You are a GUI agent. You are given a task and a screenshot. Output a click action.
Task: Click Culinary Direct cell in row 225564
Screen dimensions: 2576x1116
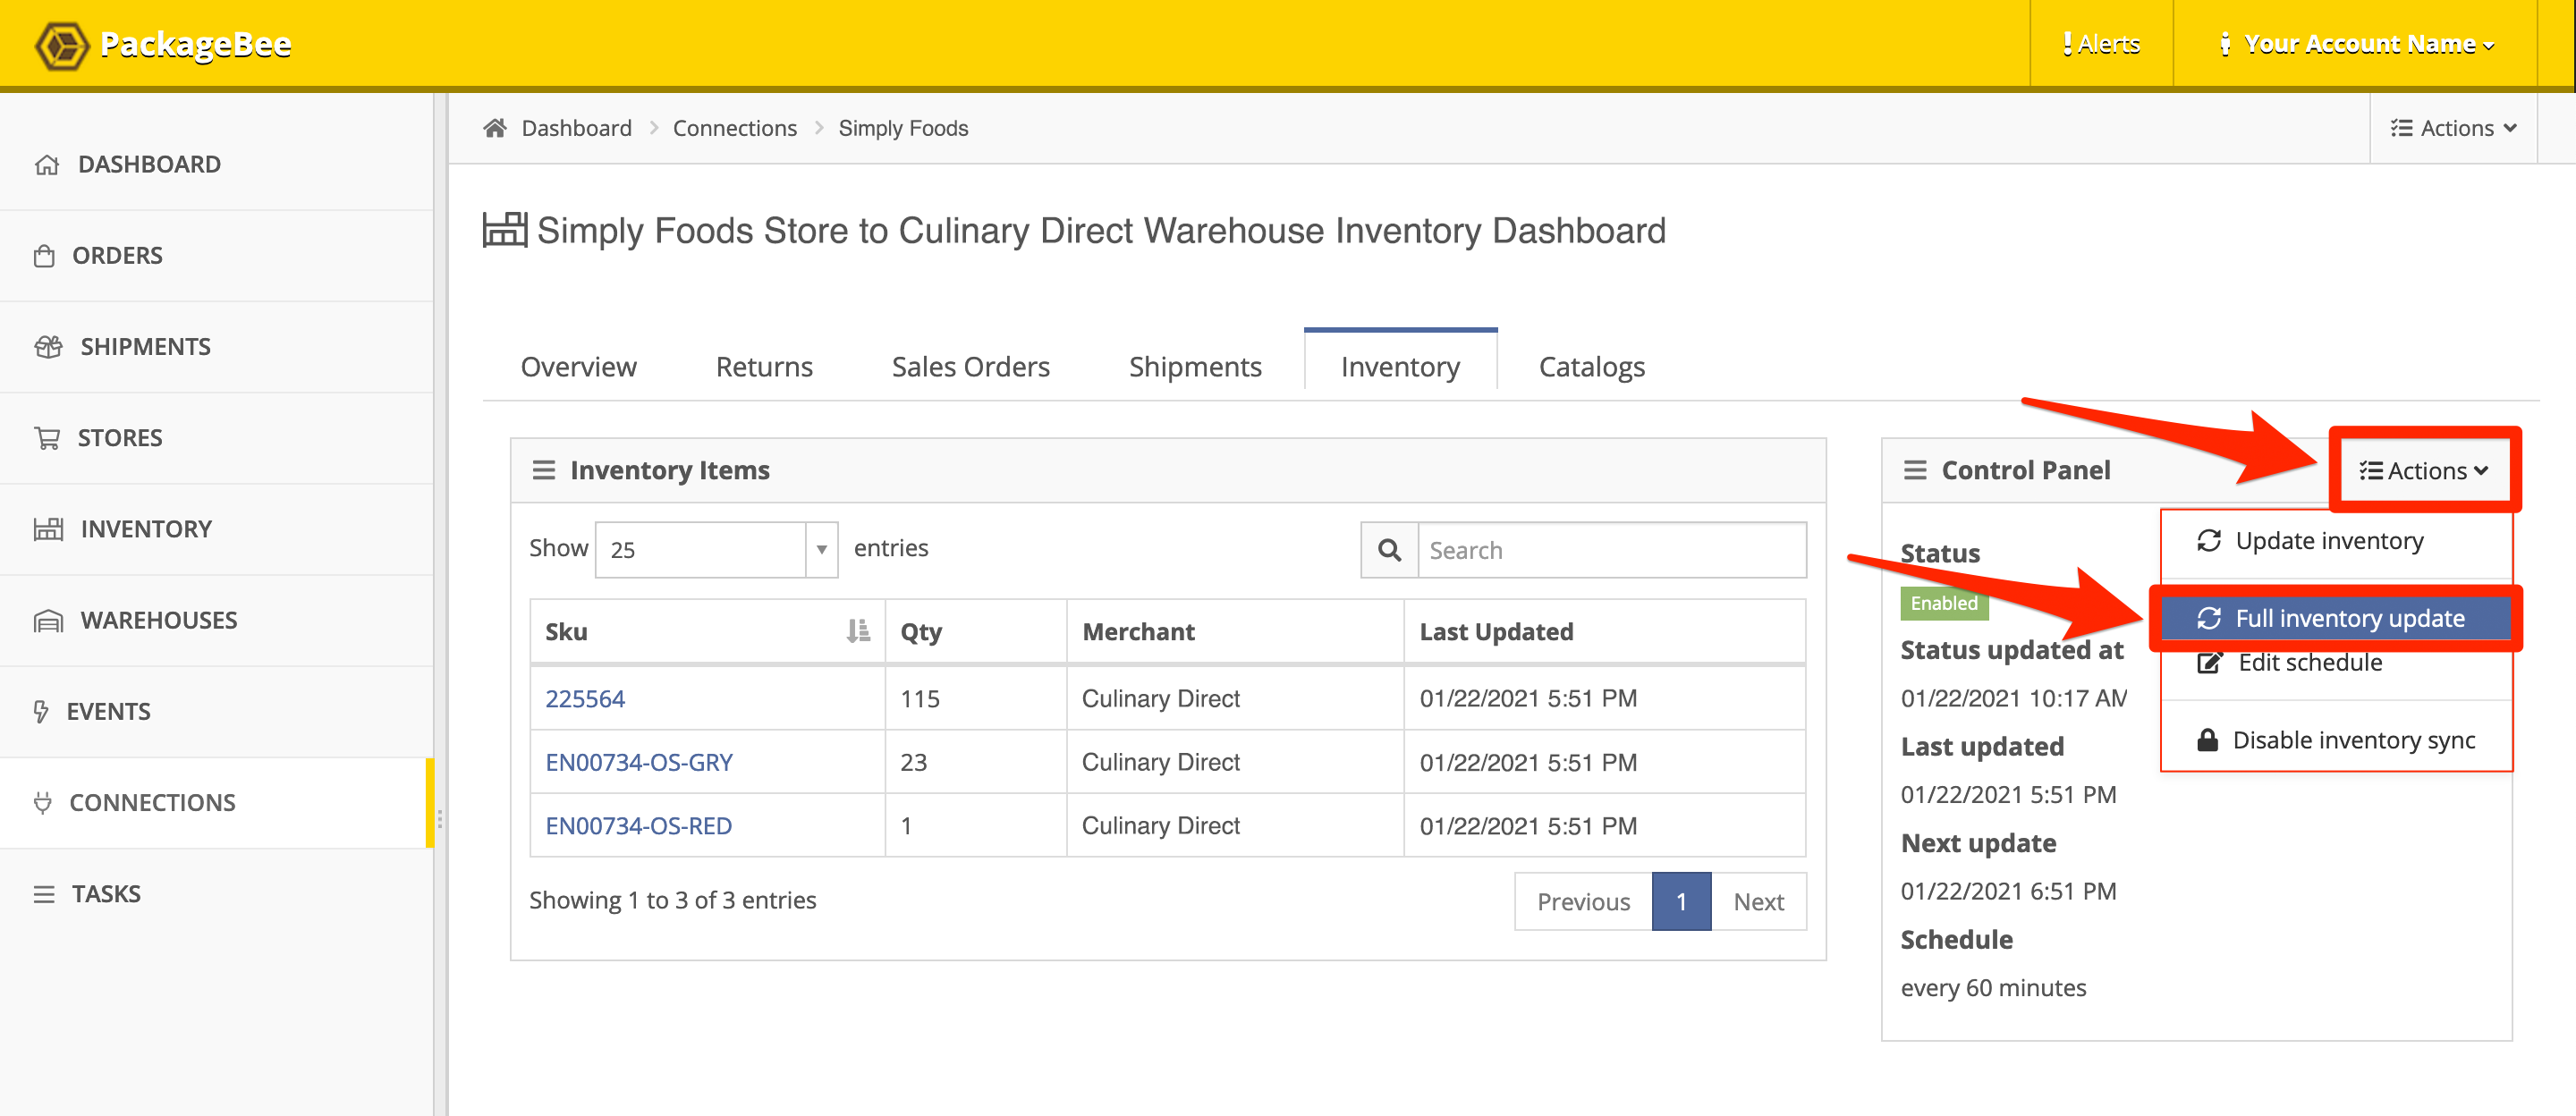click(x=1235, y=698)
